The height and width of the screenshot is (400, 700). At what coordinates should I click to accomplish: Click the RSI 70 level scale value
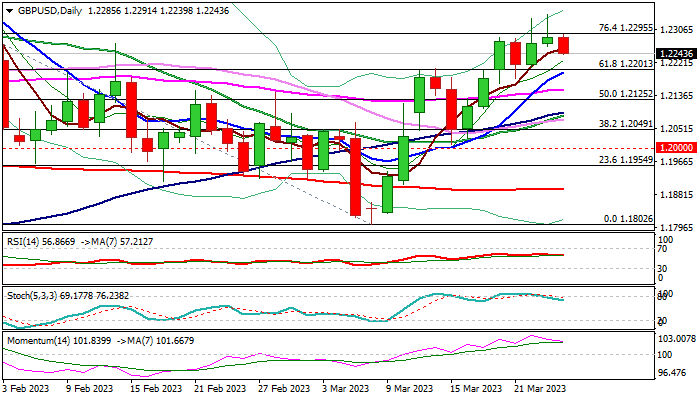coord(663,249)
